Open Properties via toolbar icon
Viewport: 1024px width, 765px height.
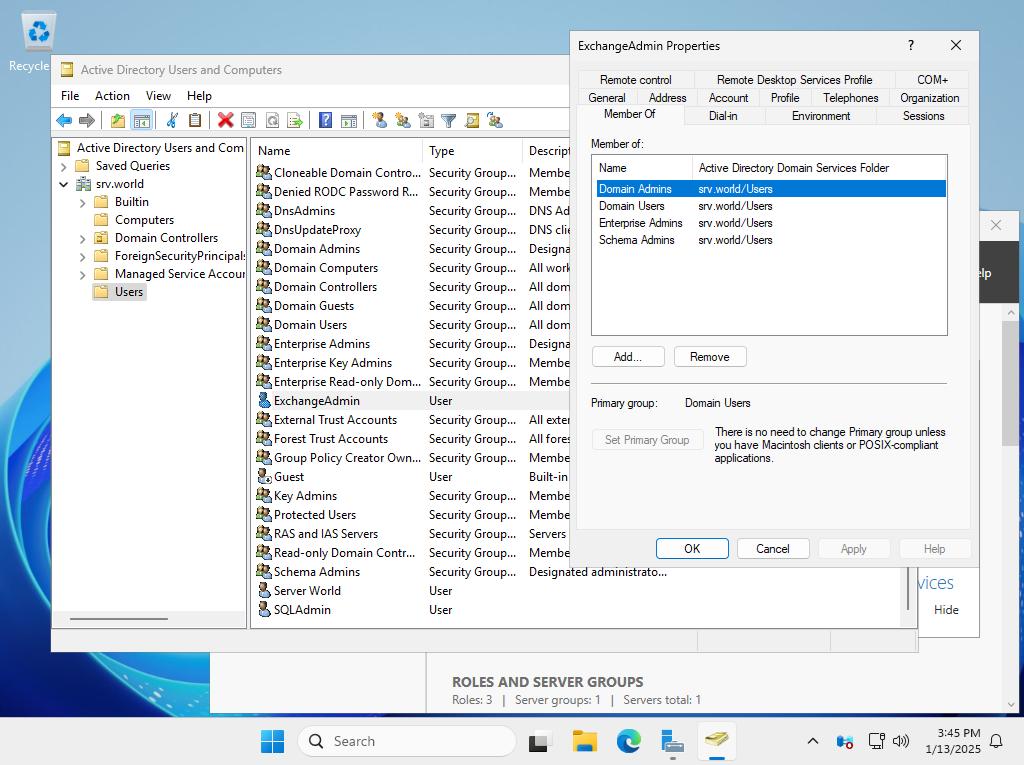pyautogui.click(x=248, y=120)
